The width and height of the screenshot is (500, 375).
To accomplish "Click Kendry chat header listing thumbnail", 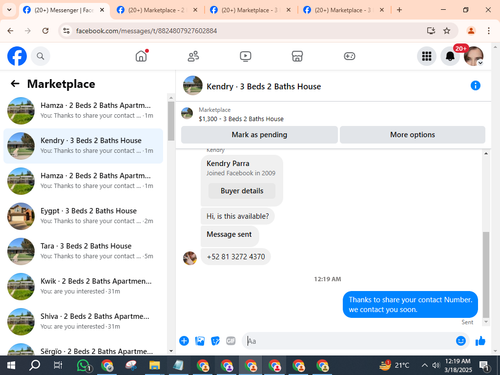I will [x=193, y=85].
